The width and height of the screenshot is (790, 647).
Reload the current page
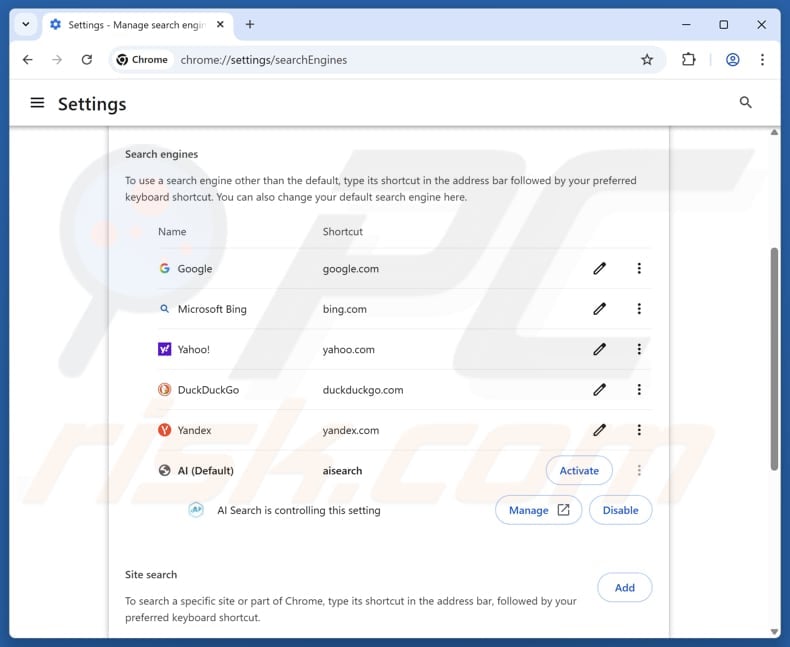87,60
